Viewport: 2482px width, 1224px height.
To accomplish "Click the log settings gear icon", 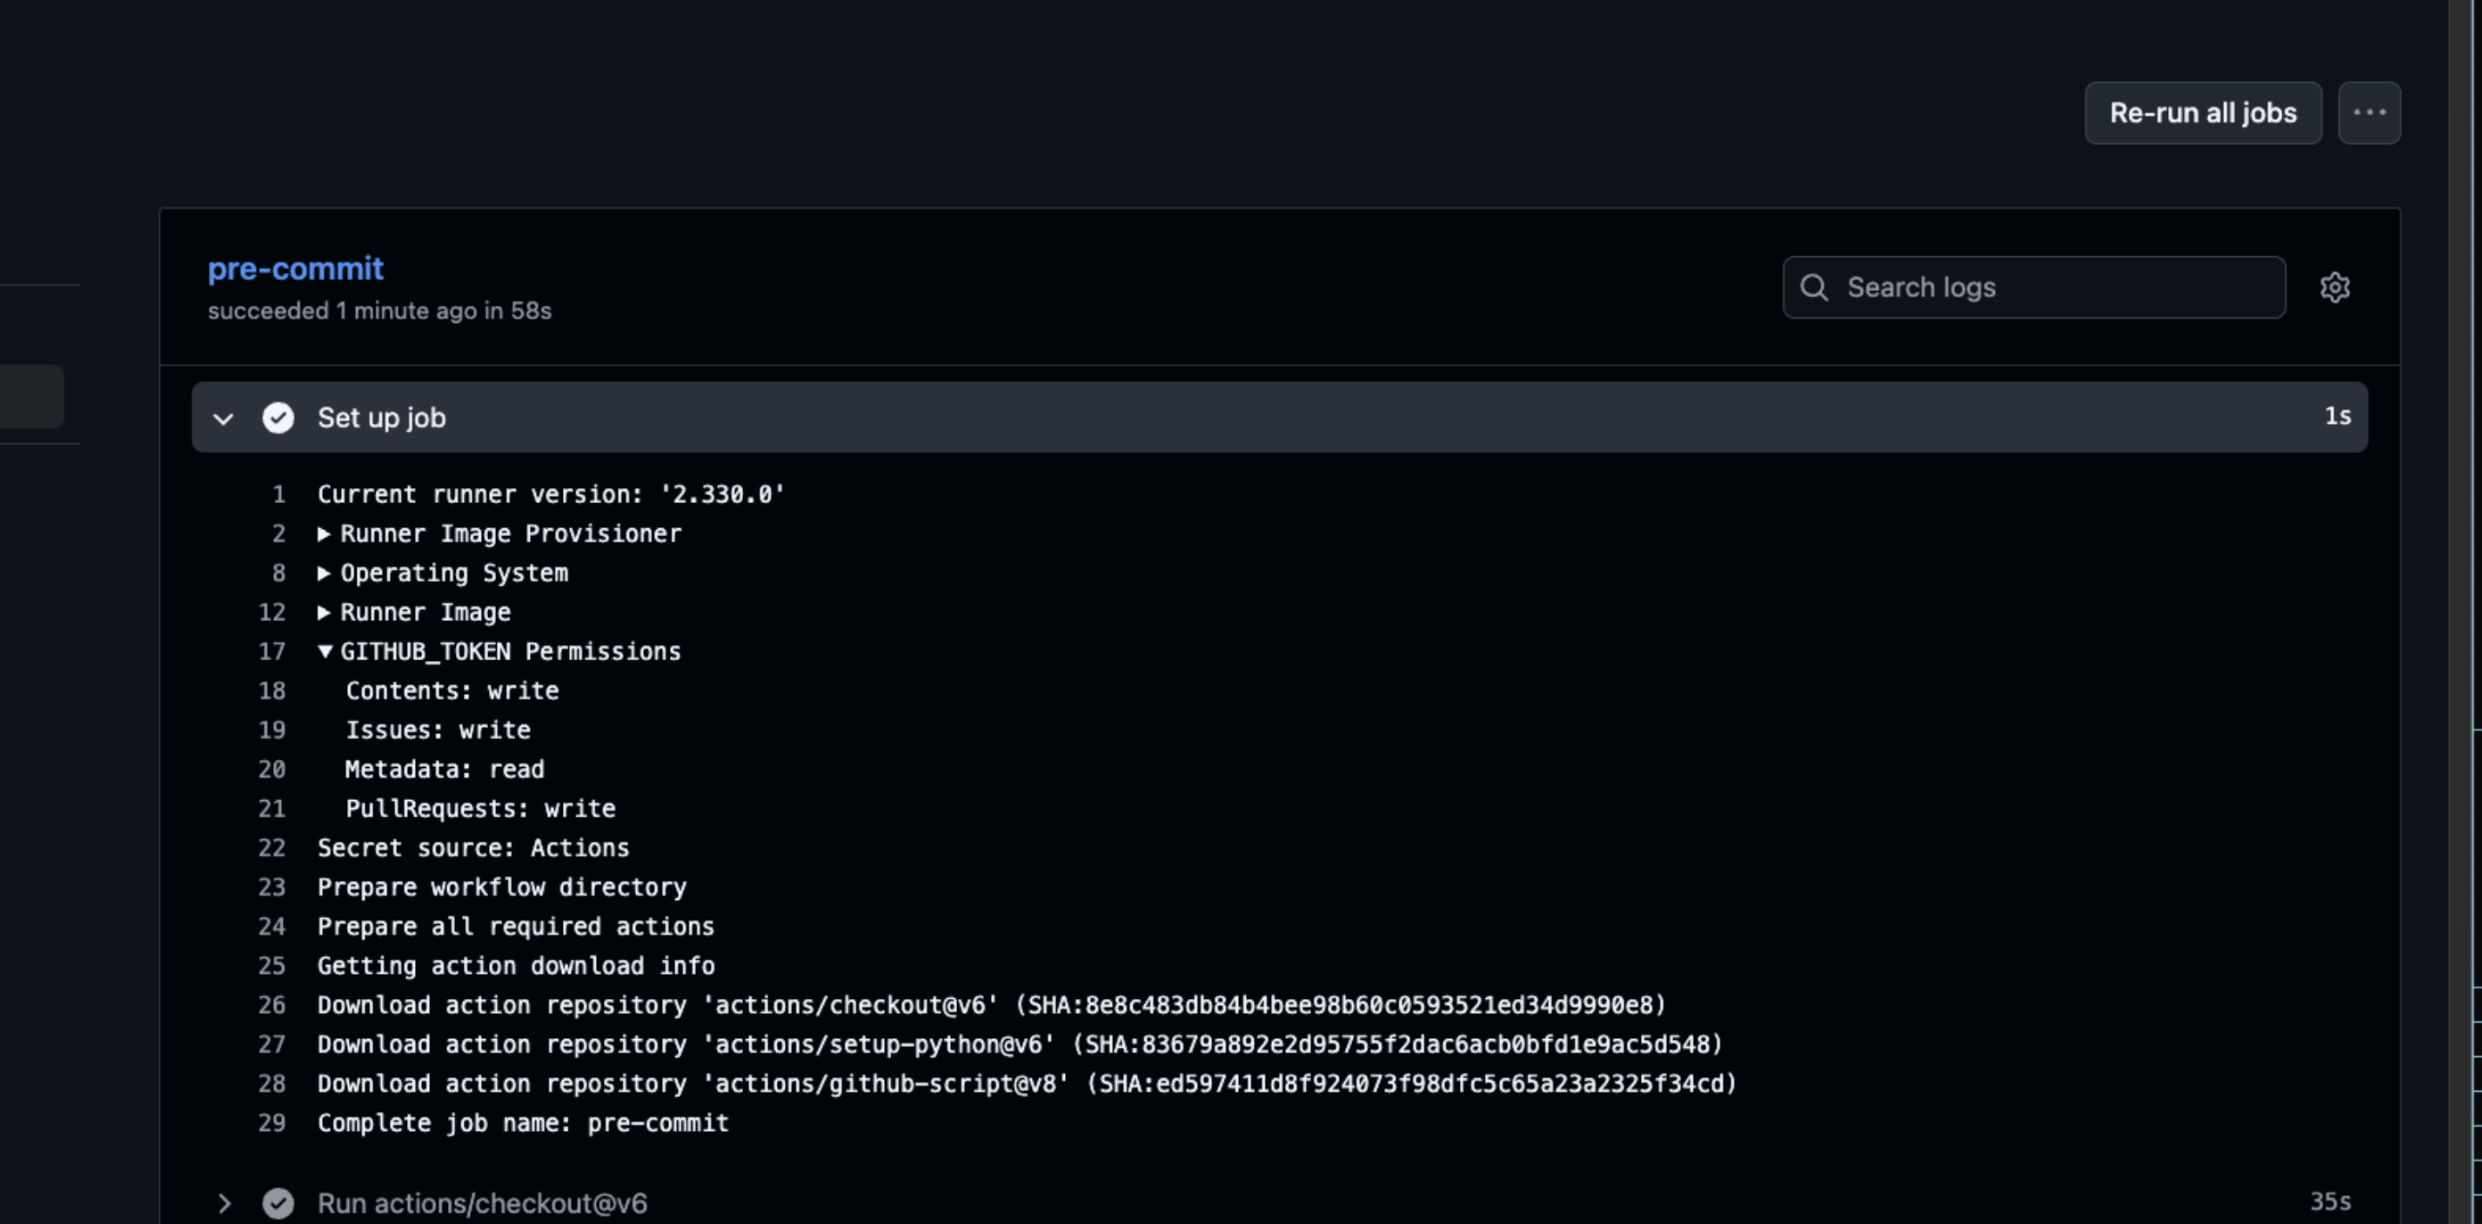I will point(2334,288).
